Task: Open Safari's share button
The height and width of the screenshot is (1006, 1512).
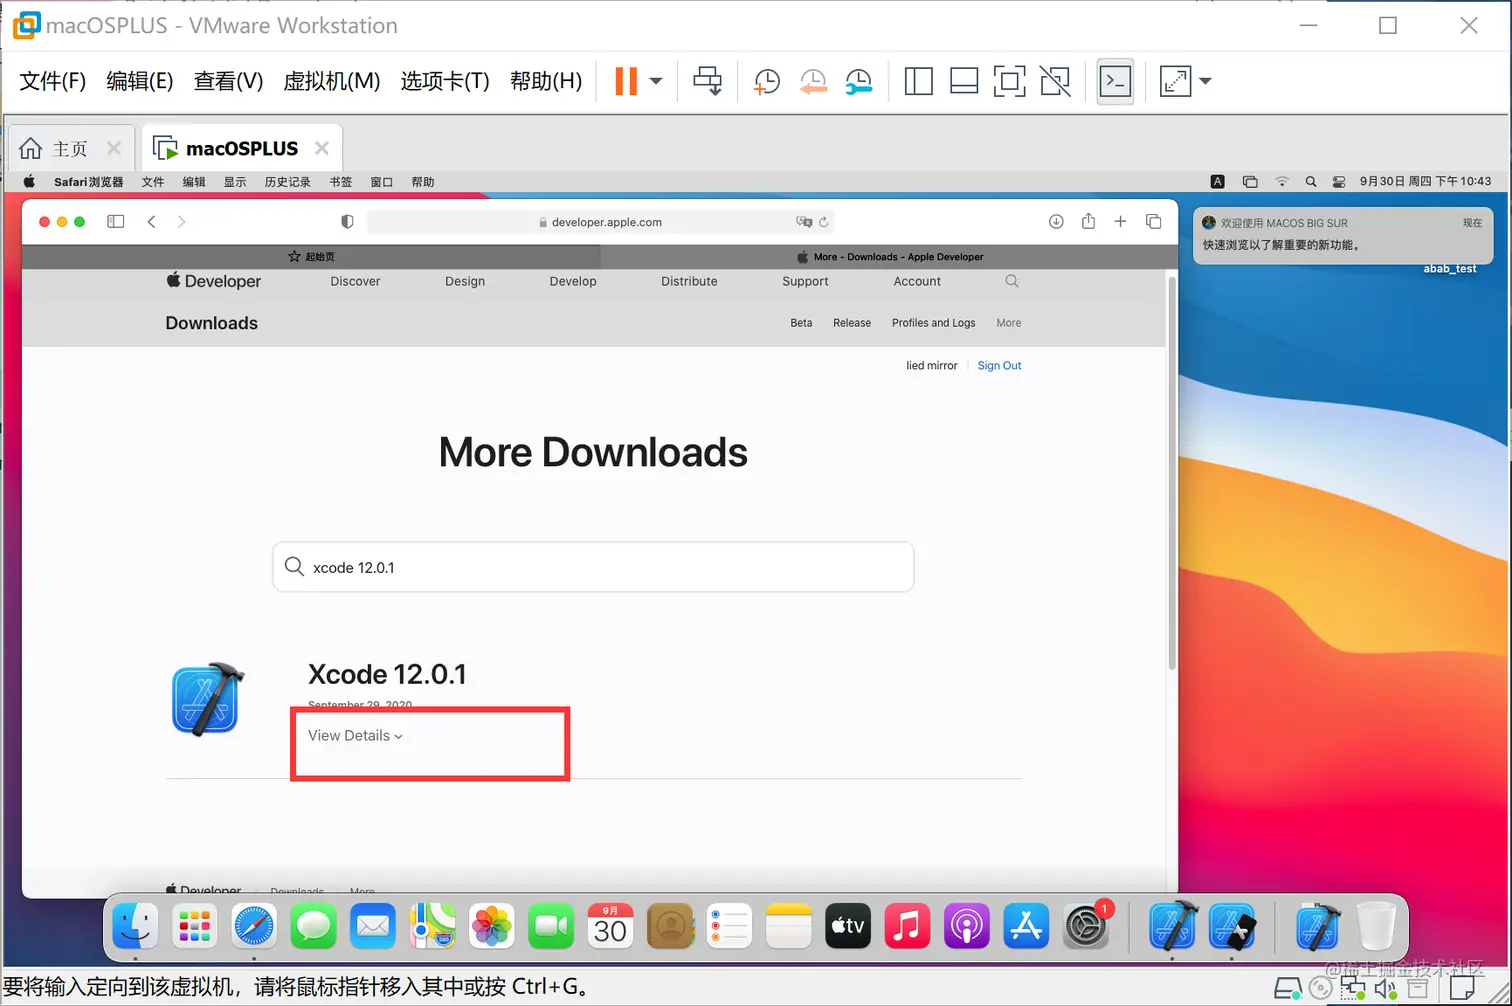Action: pyautogui.click(x=1088, y=221)
